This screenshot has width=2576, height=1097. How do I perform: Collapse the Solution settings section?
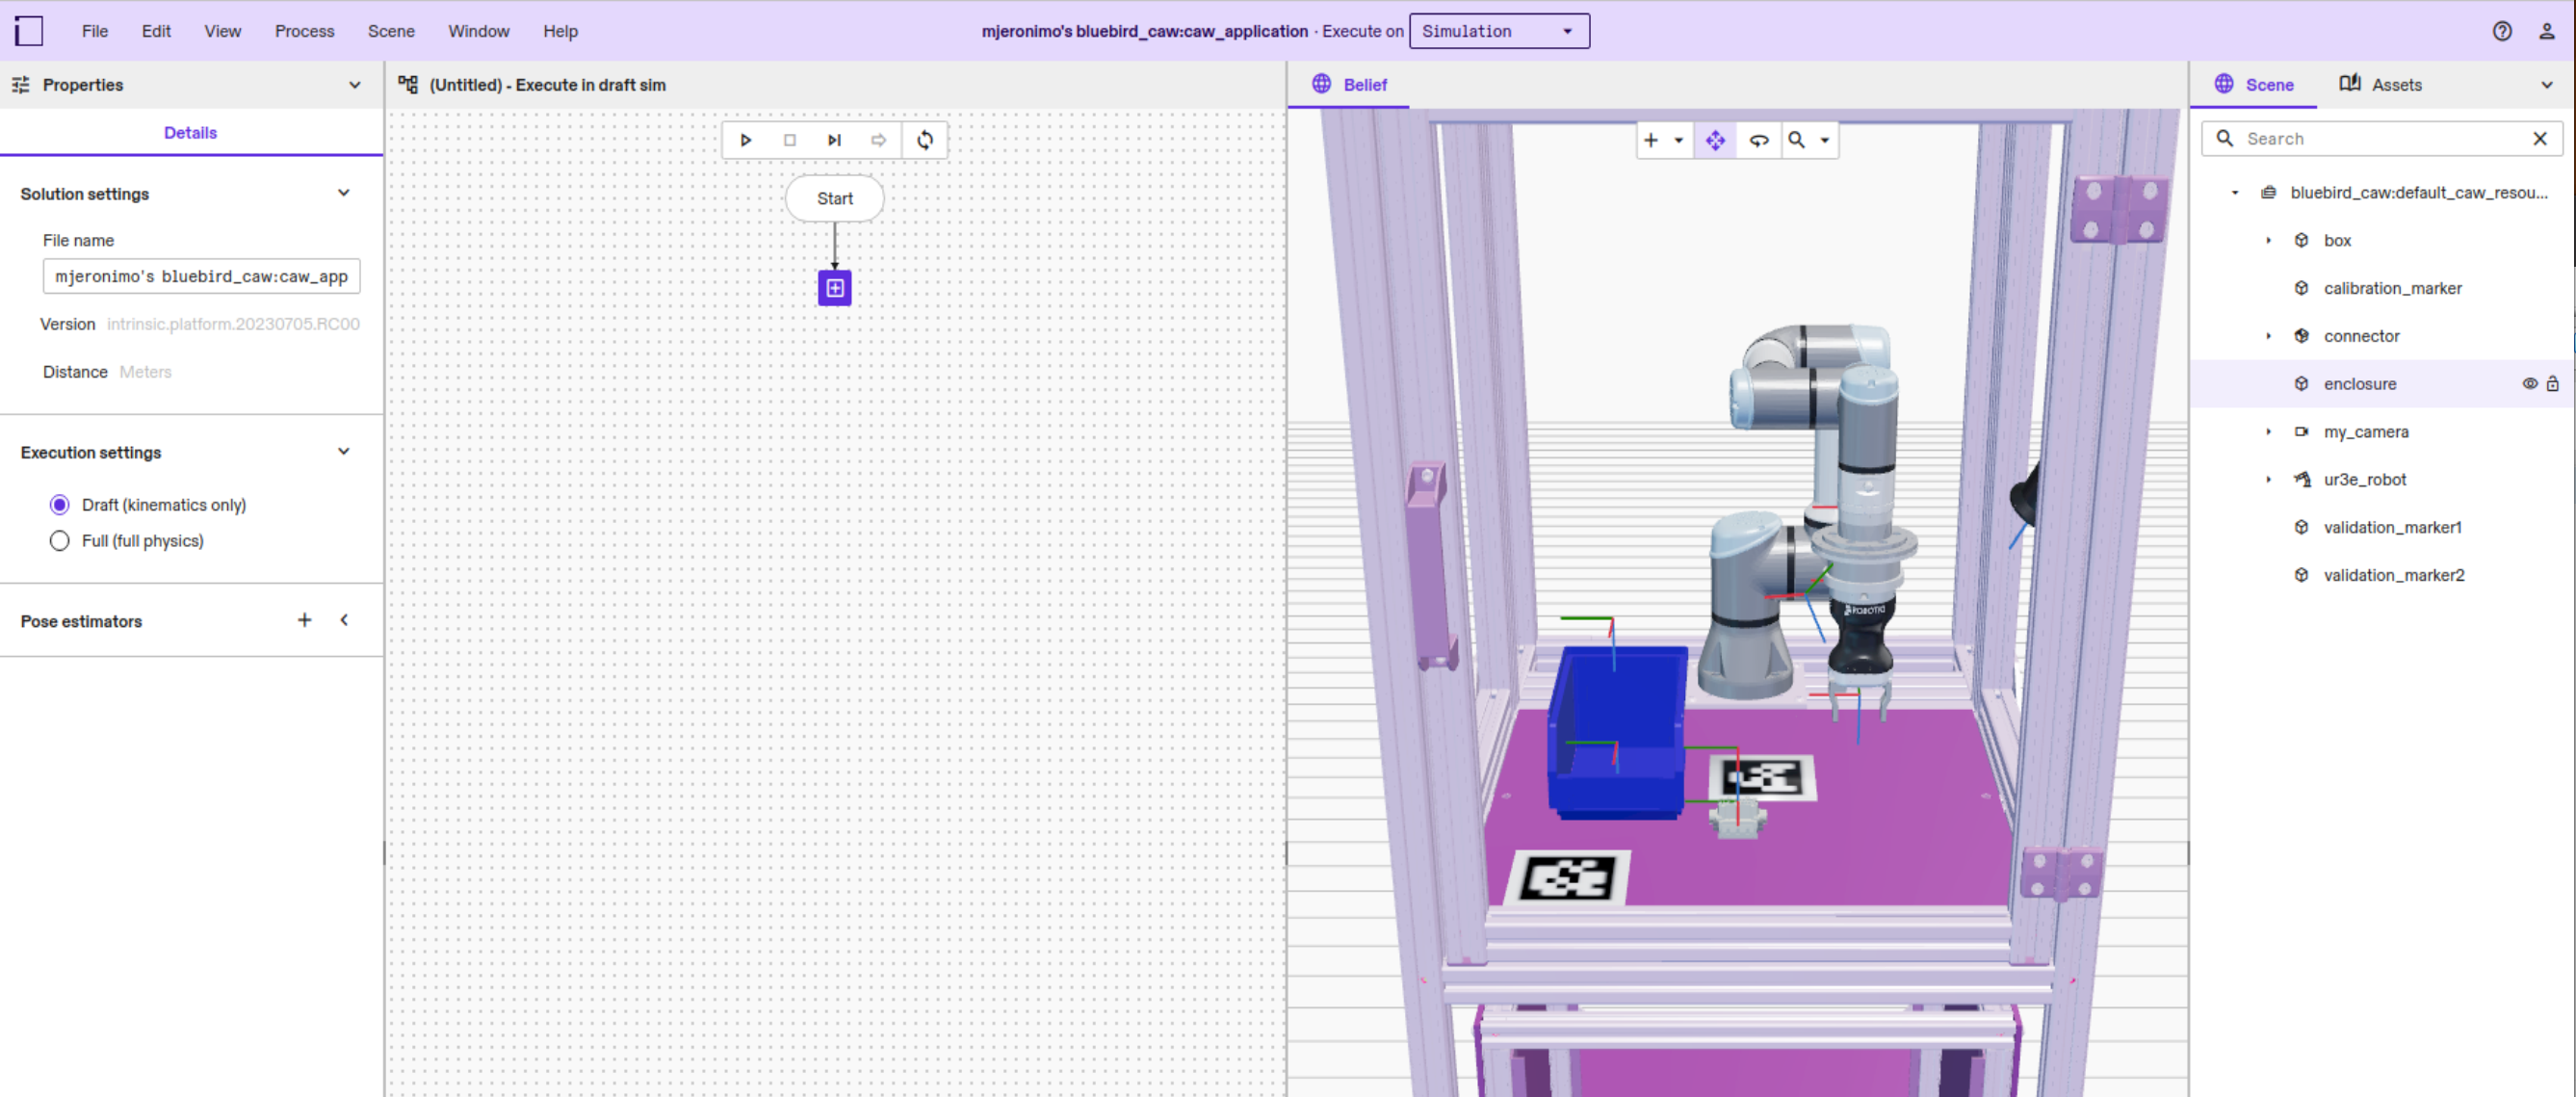click(344, 193)
